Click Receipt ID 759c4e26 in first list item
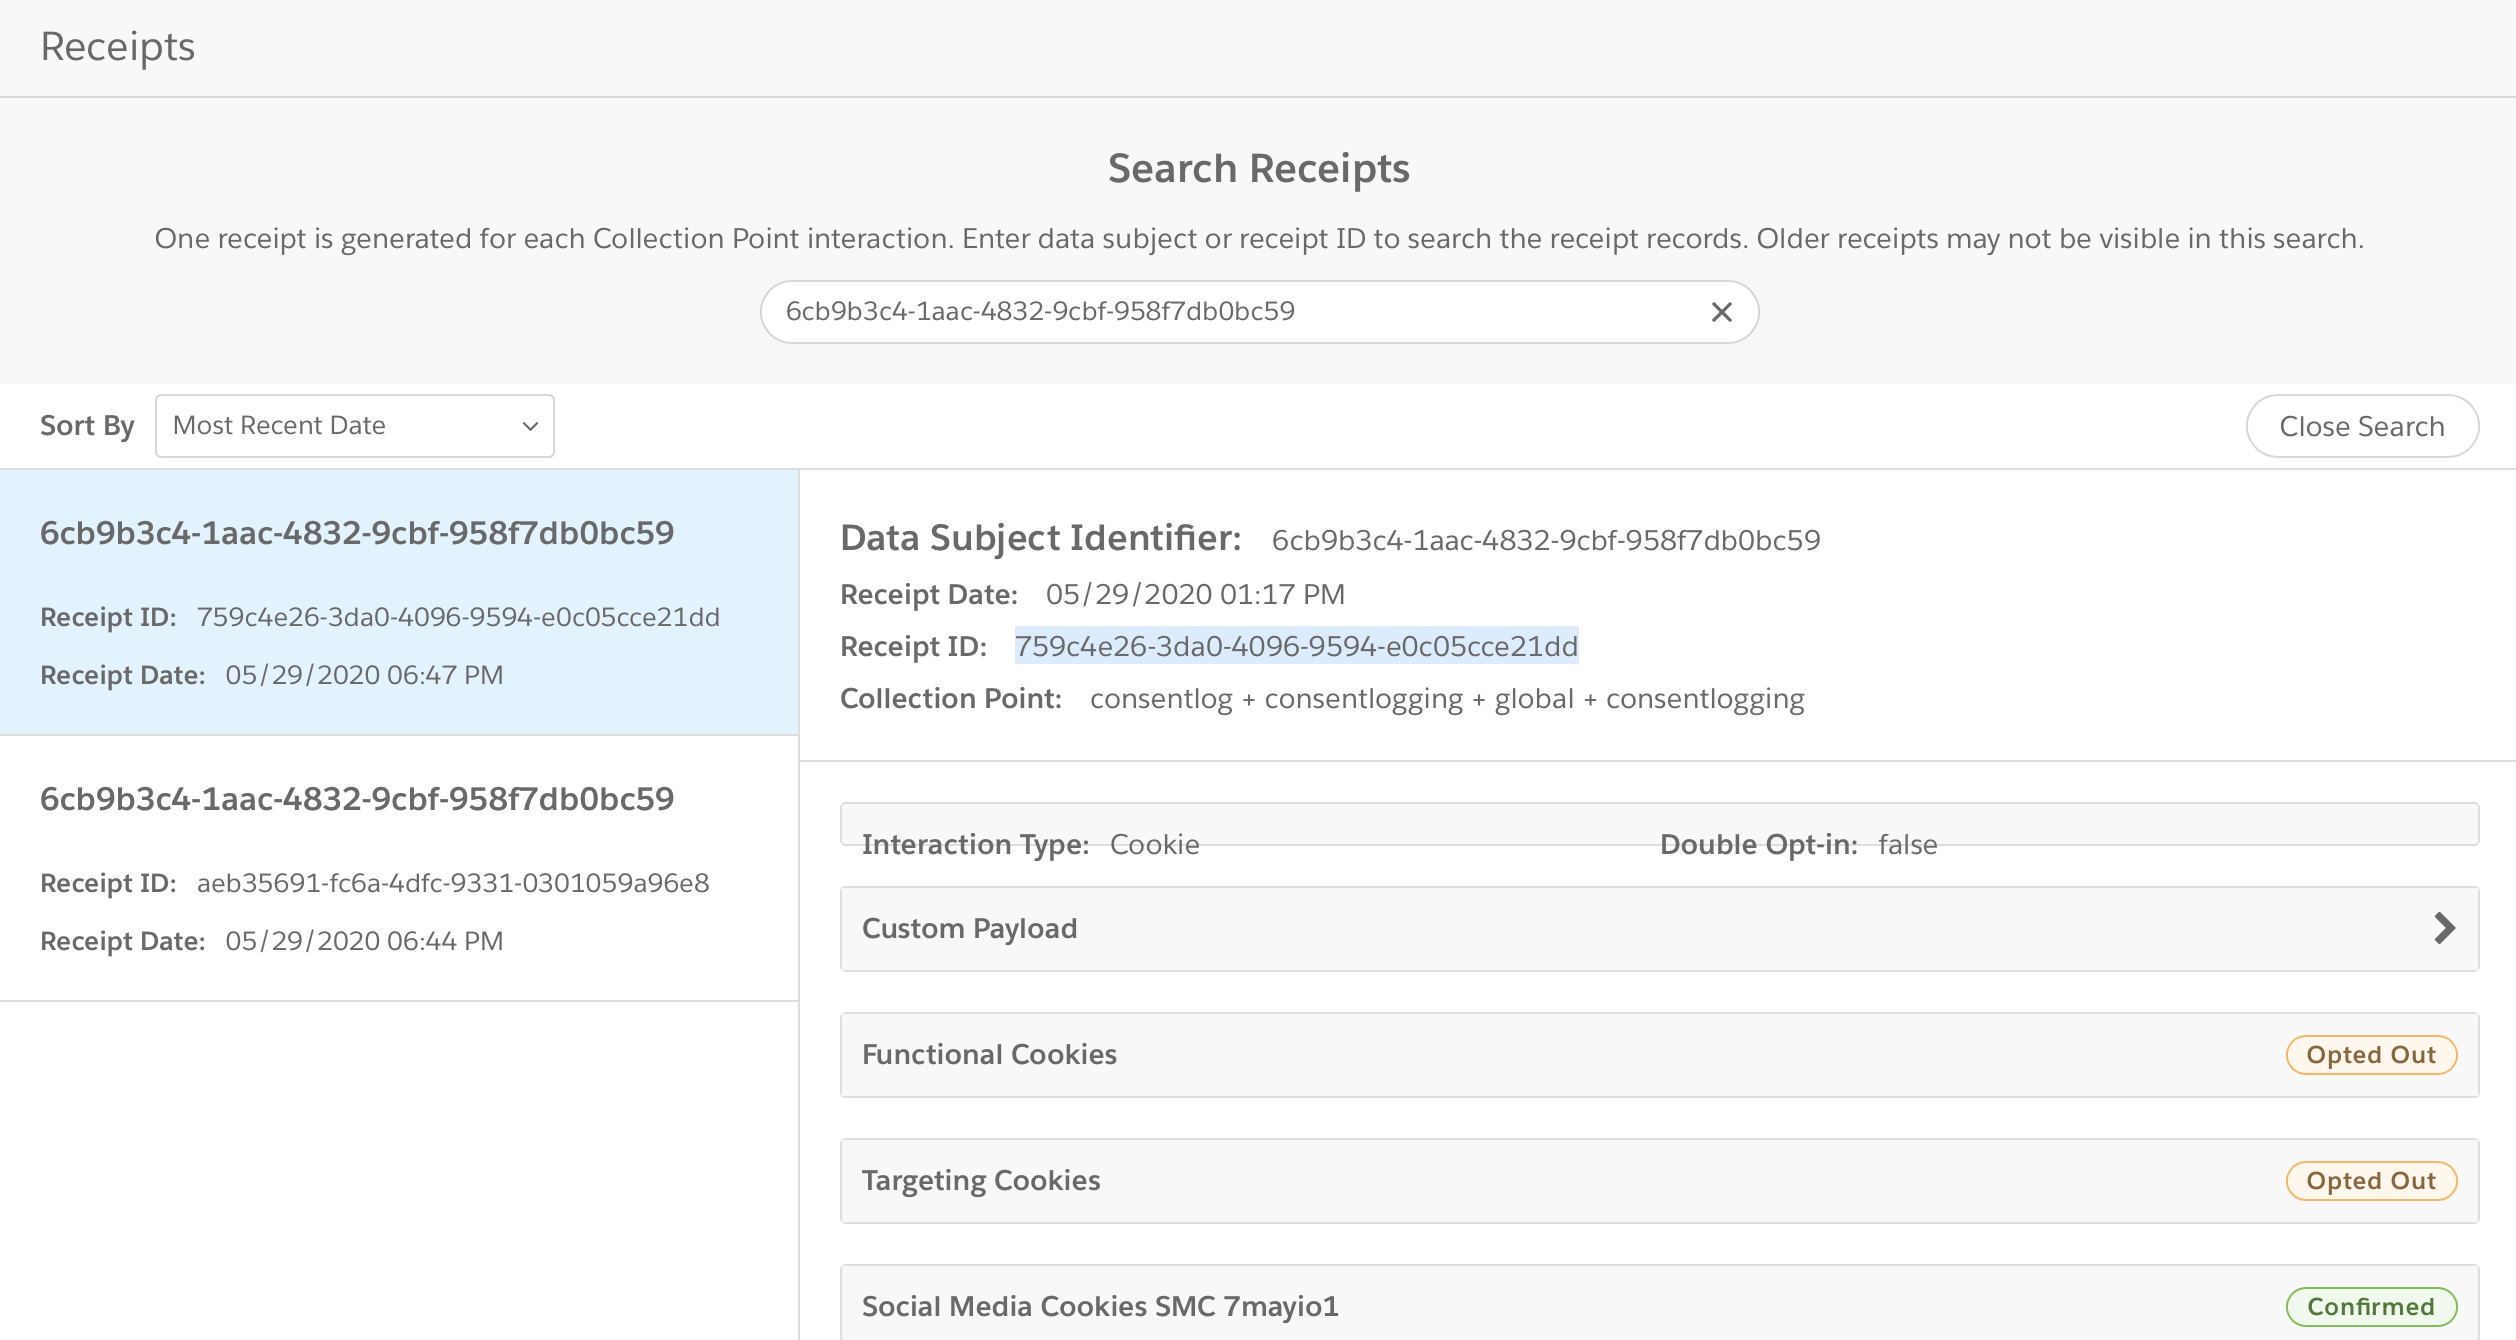 coord(458,617)
